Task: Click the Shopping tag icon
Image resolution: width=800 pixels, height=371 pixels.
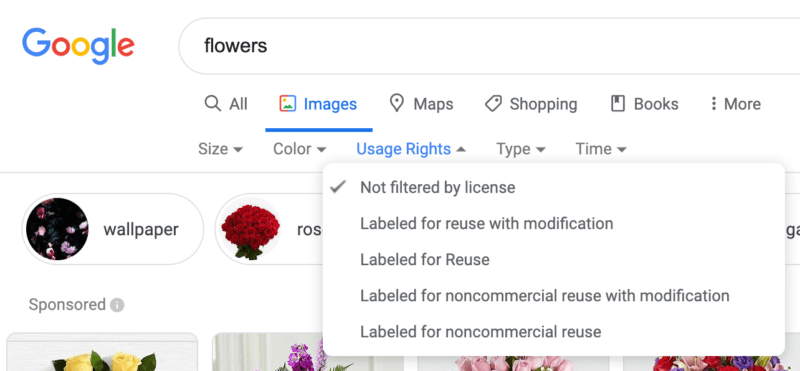Action: coord(493,104)
